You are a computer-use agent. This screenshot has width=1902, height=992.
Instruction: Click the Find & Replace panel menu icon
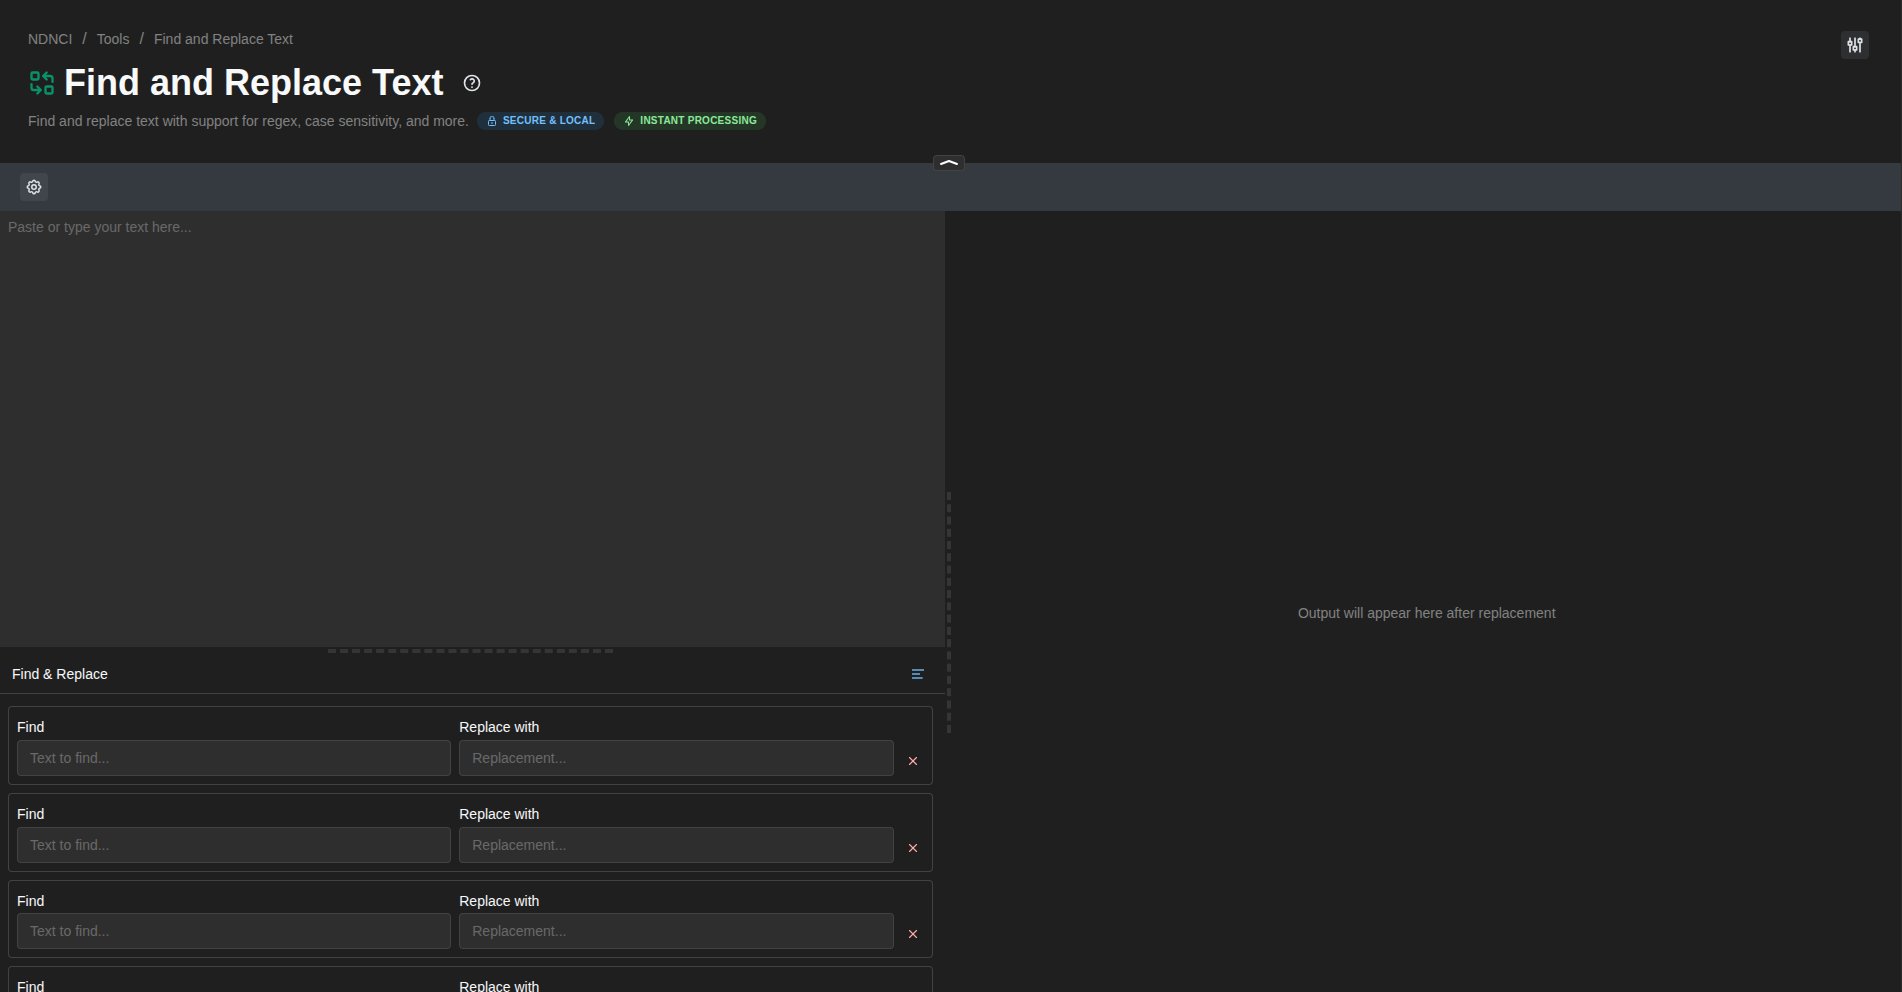(x=917, y=674)
